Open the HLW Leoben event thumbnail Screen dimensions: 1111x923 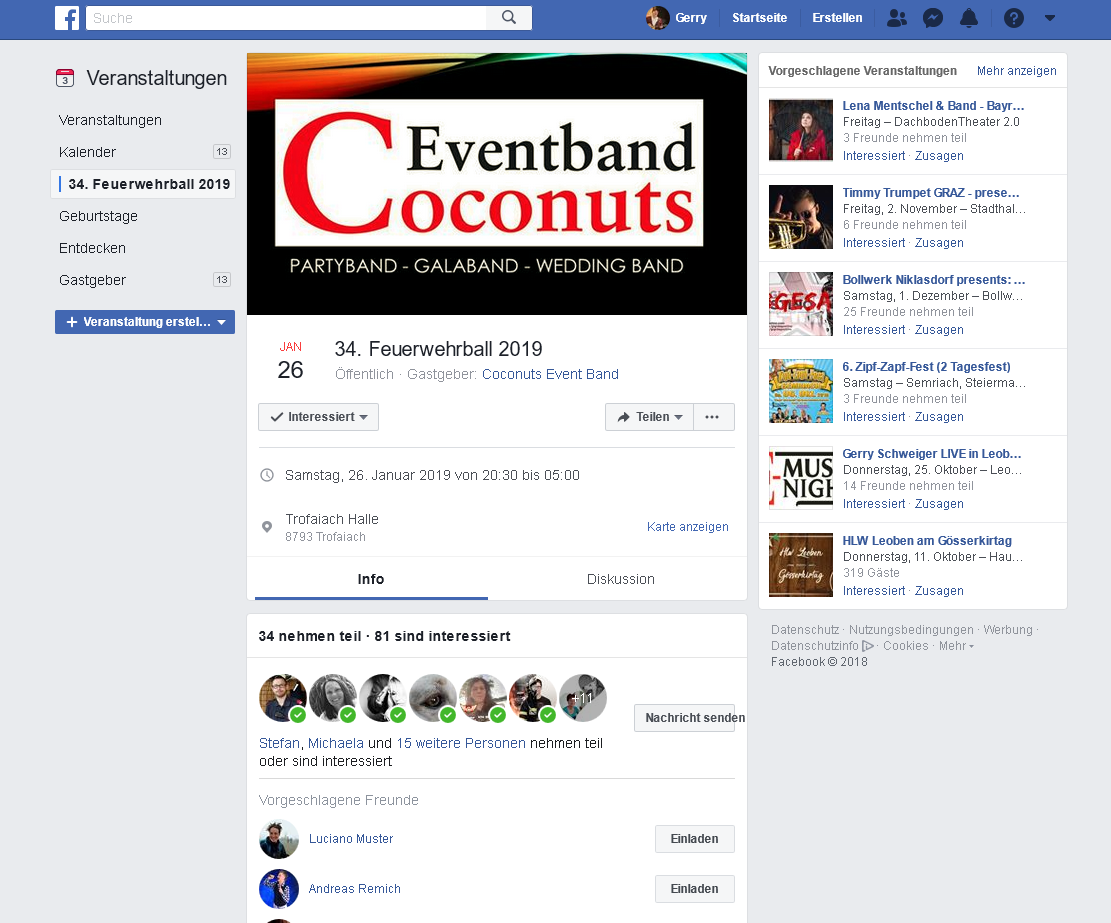801,565
